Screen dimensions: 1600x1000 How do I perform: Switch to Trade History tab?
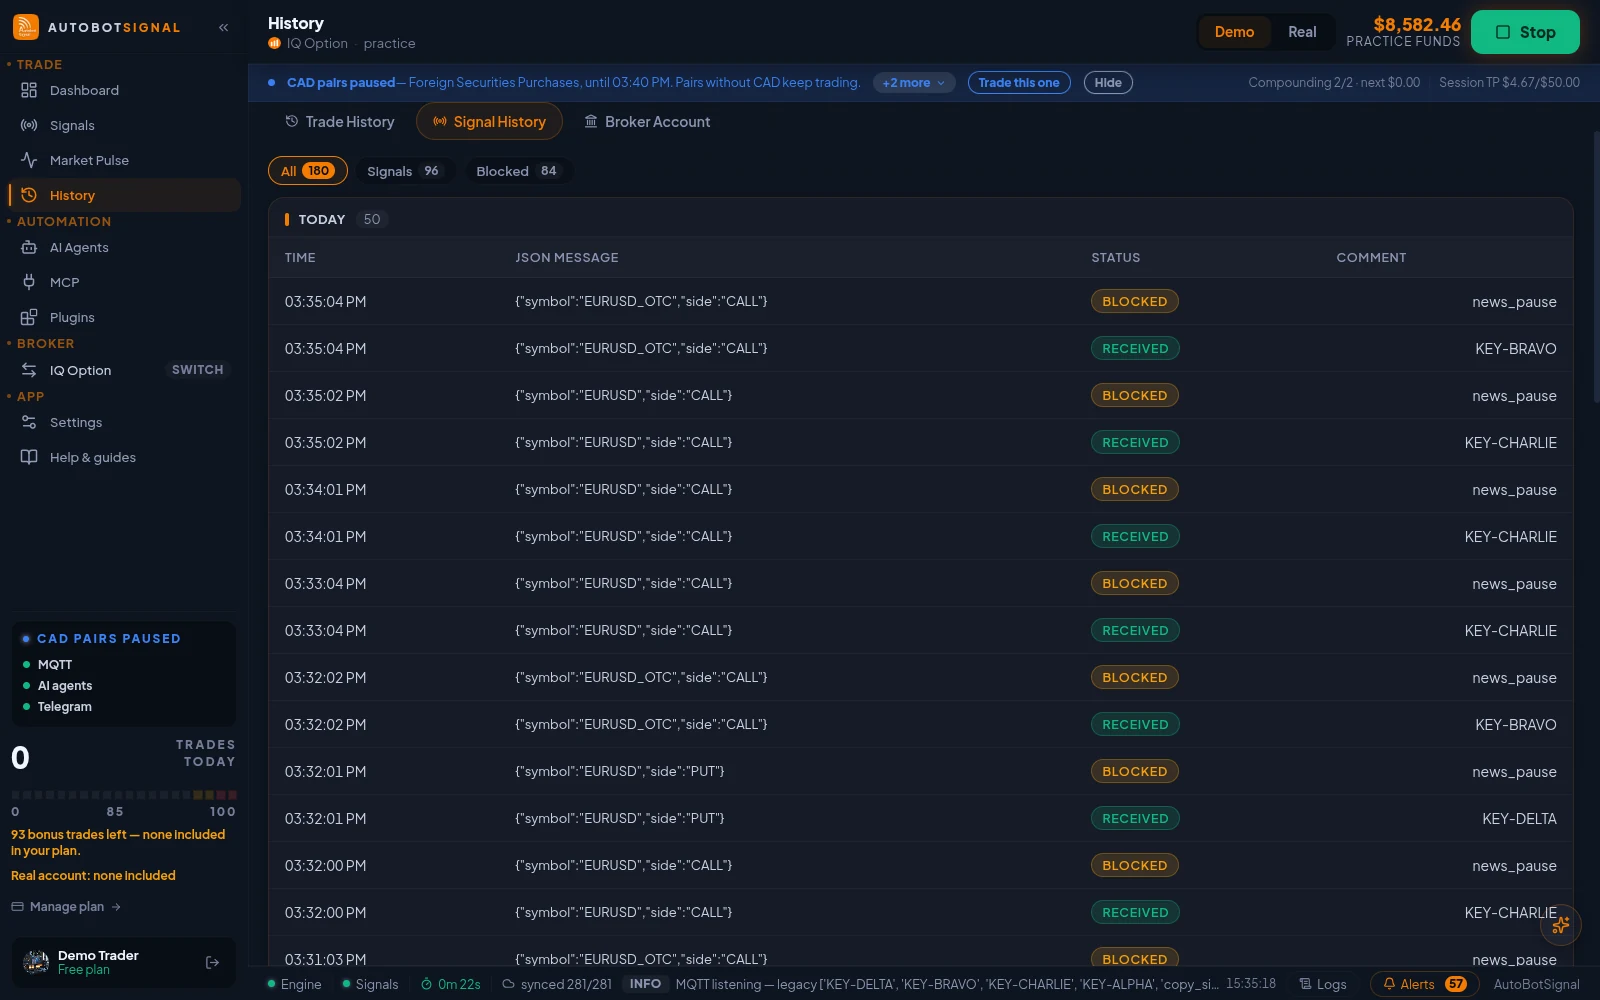(340, 122)
